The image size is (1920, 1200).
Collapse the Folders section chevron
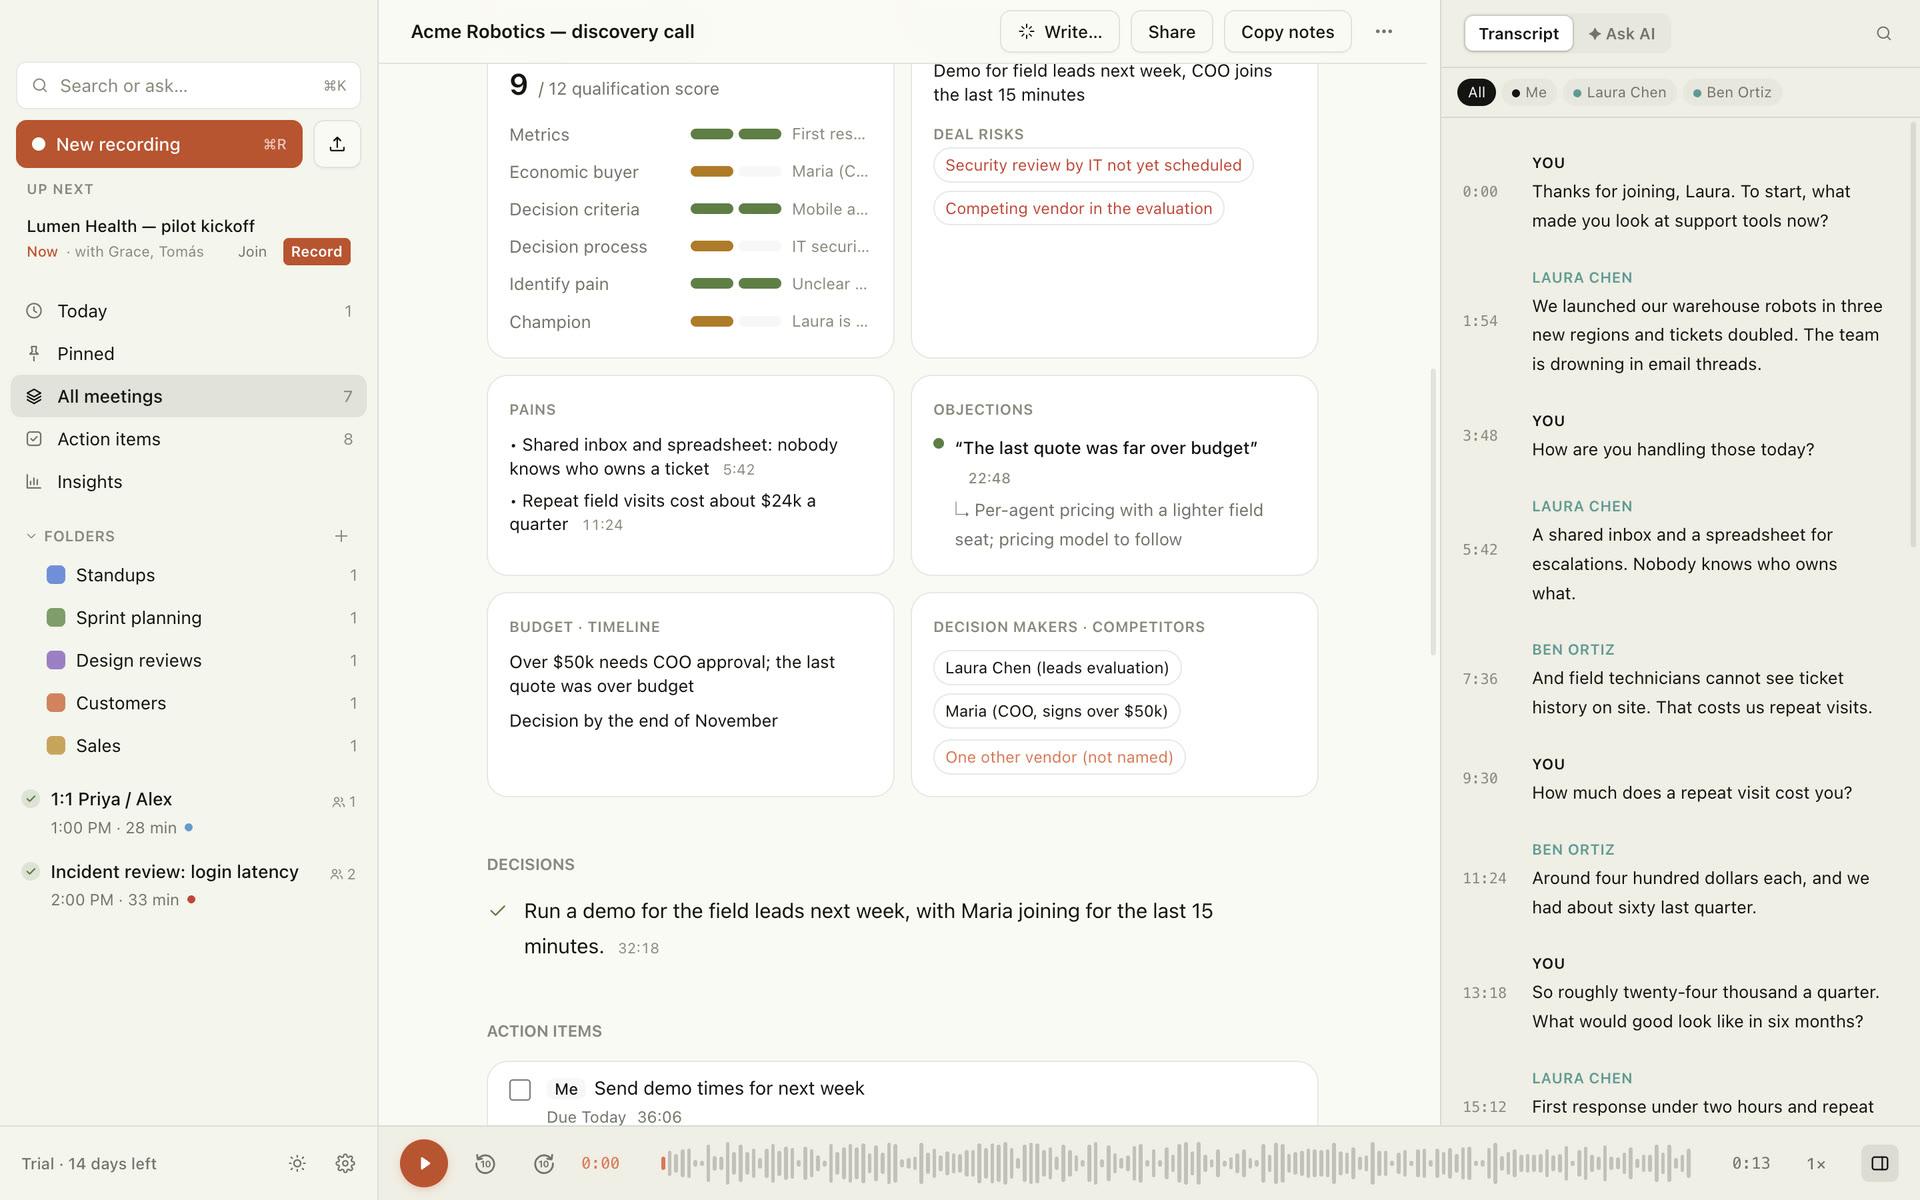click(31, 536)
